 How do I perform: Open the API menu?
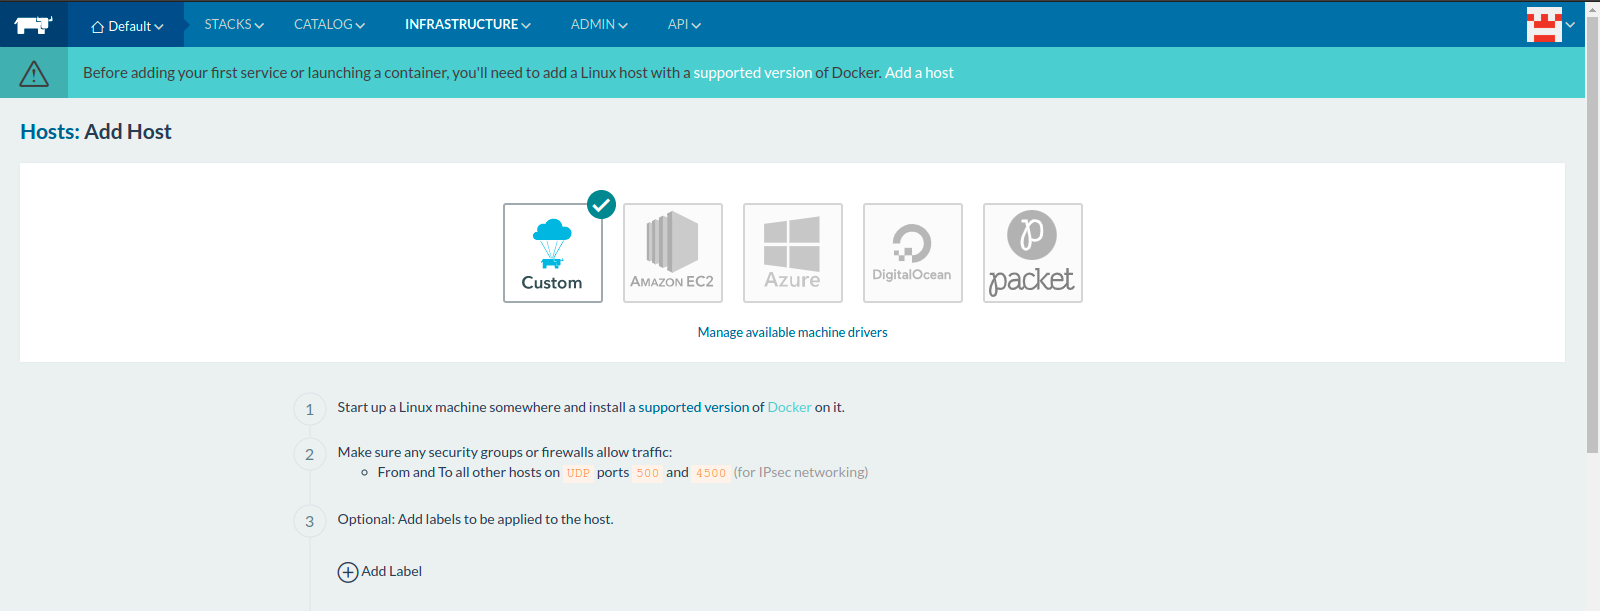coord(684,24)
